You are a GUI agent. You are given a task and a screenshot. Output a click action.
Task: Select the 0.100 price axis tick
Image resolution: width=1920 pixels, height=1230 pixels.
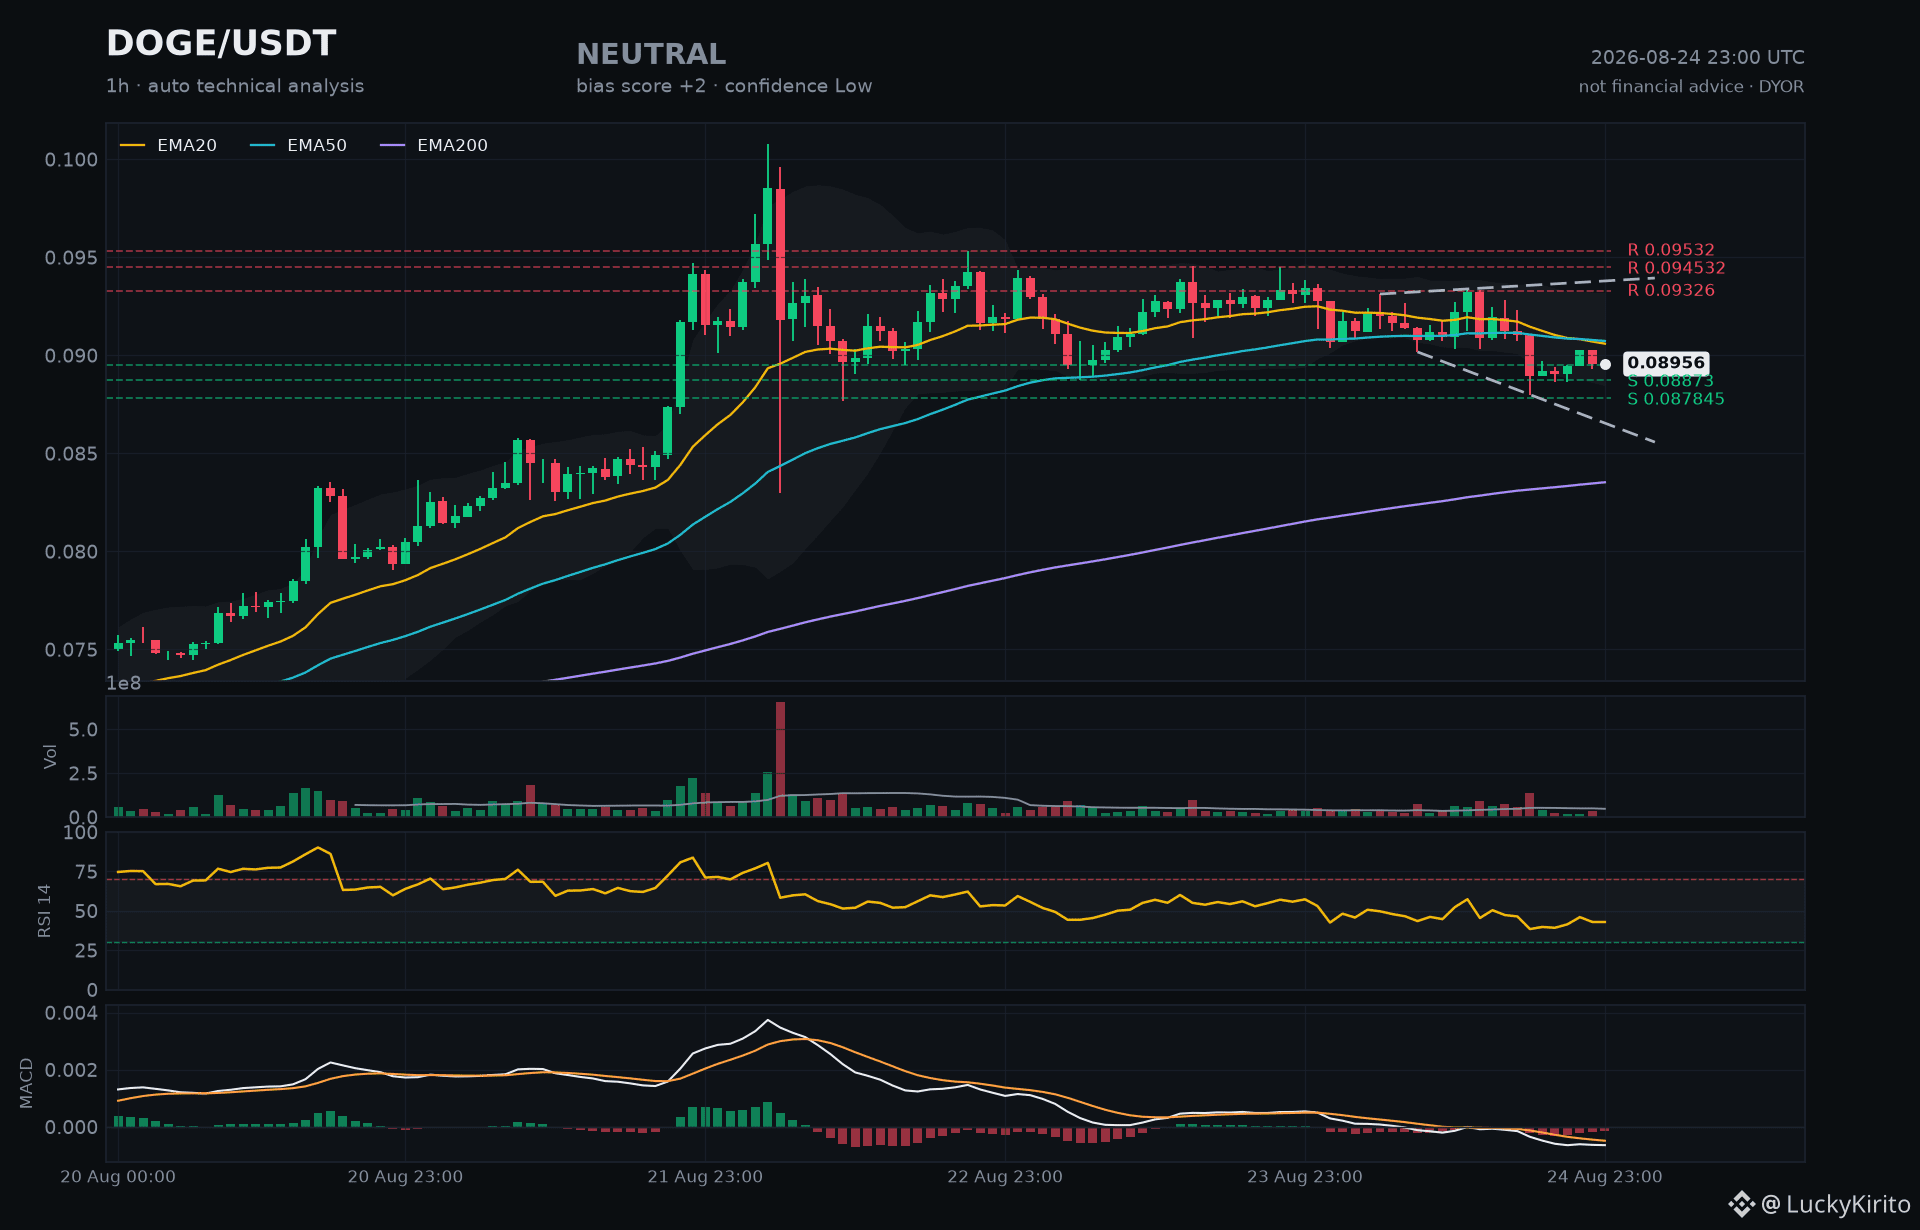click(72, 160)
